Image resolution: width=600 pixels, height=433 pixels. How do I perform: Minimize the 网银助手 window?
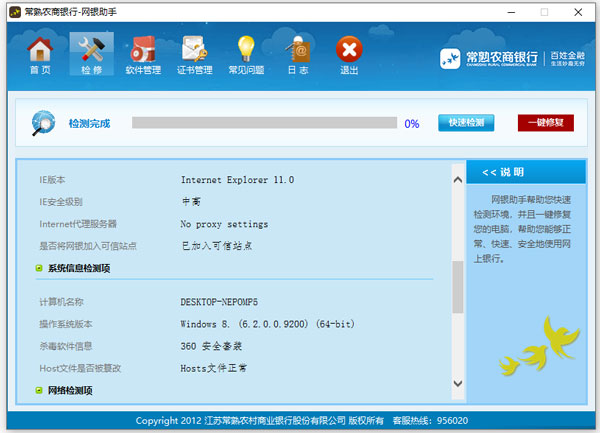coord(511,12)
